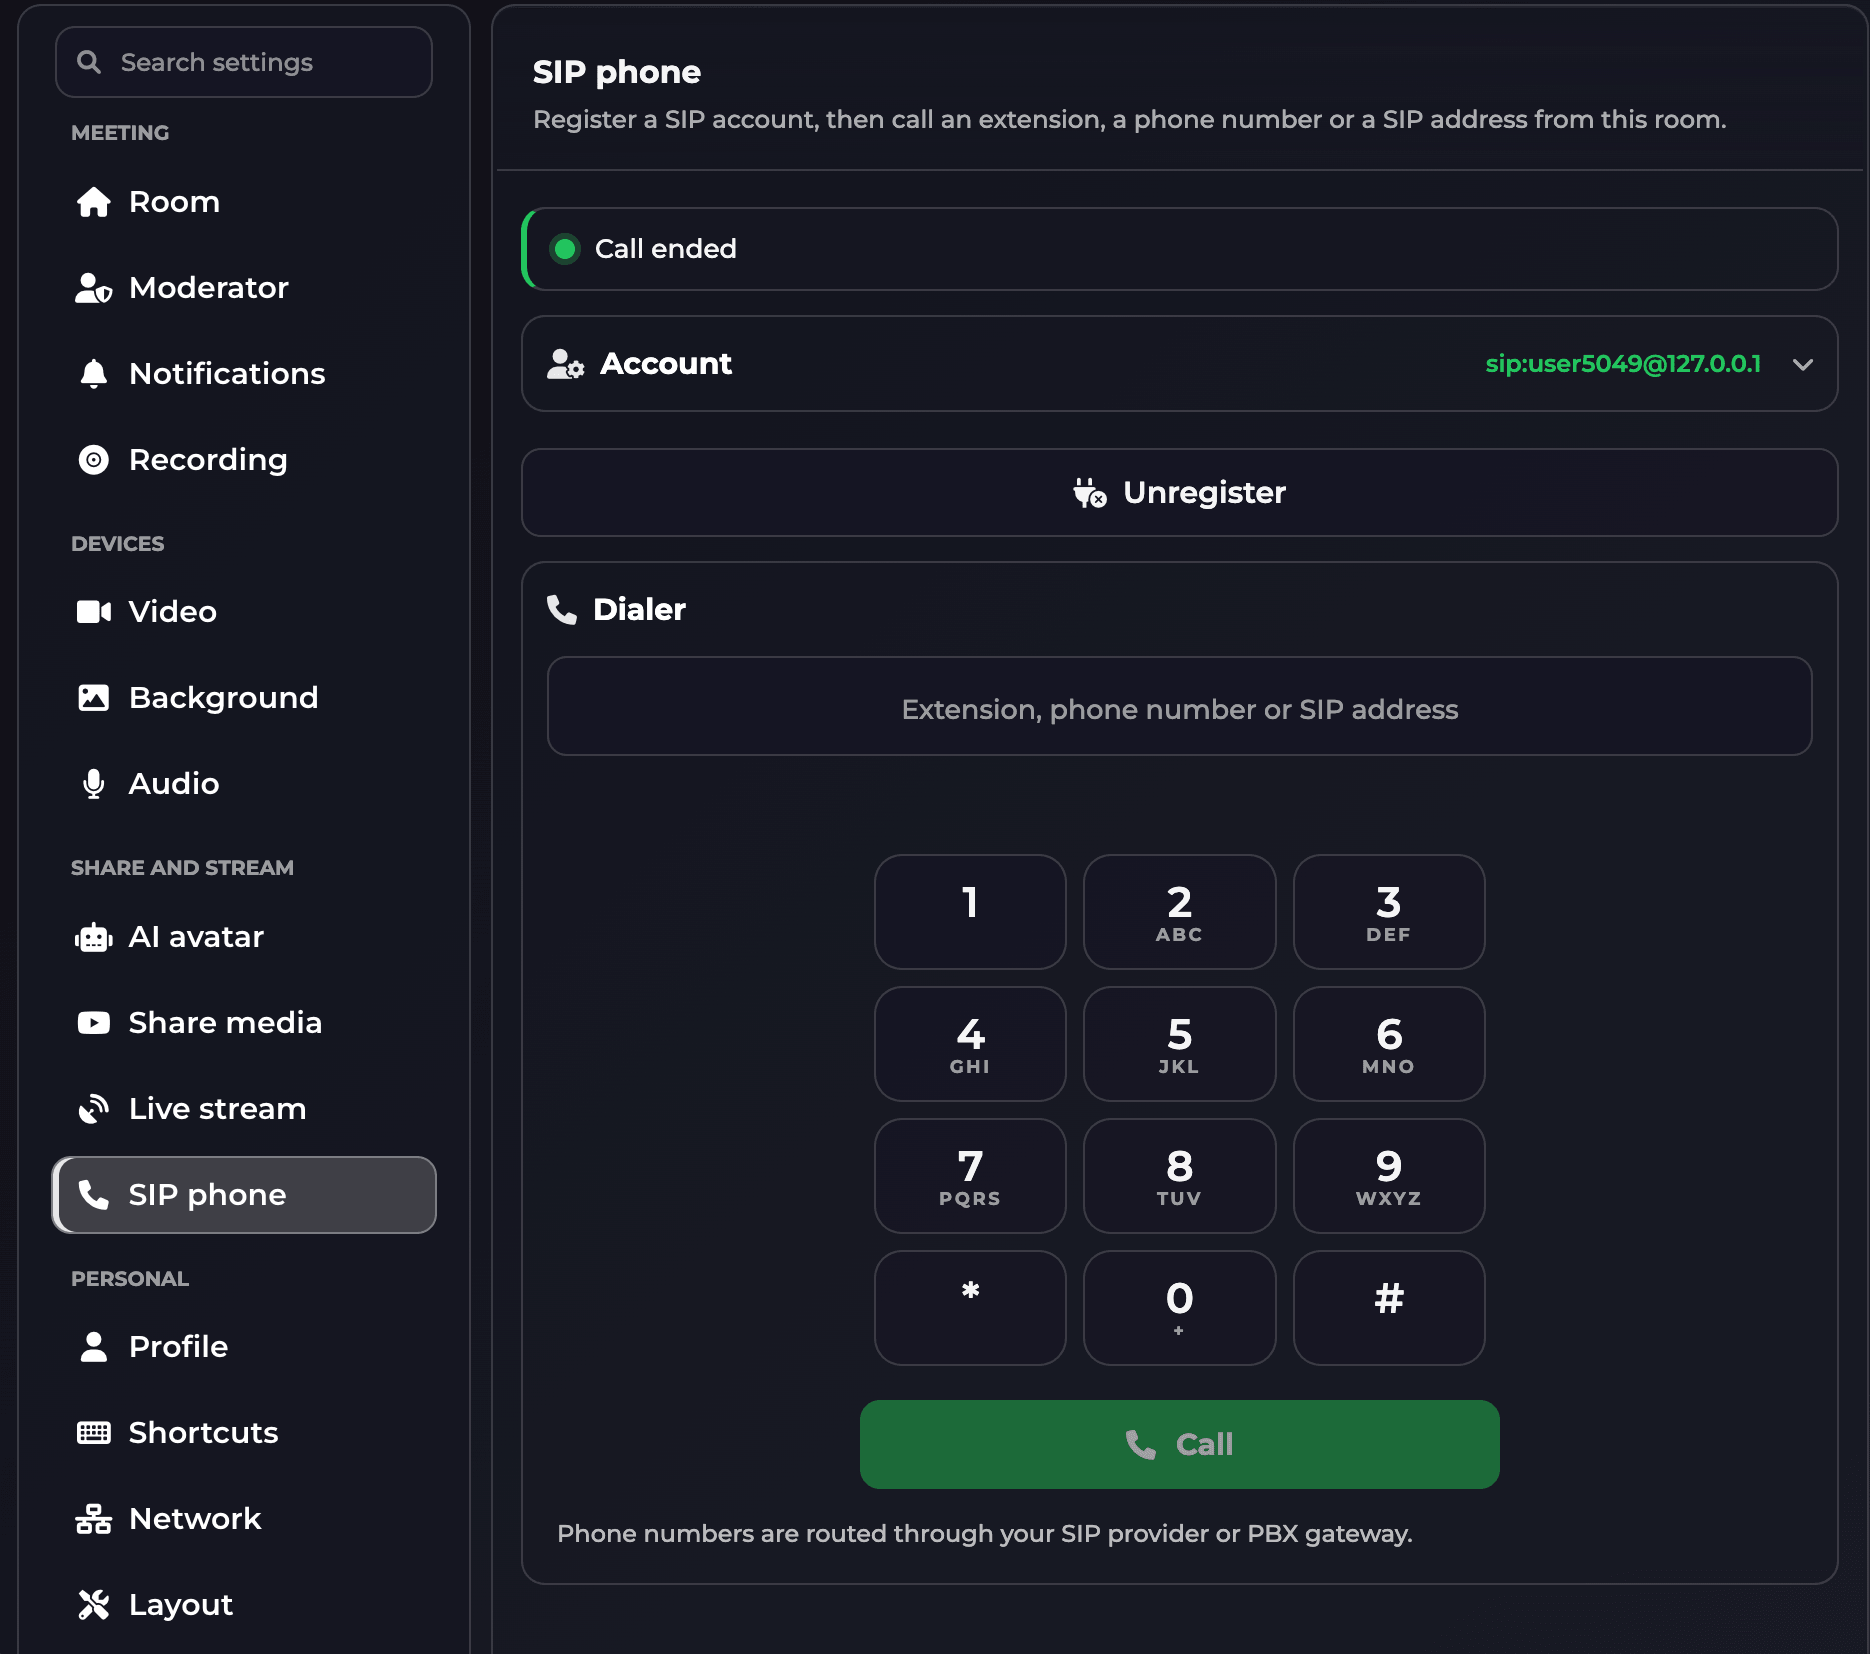Expand the Account section chevron
The height and width of the screenshot is (1654, 1870).
pyautogui.click(x=1803, y=364)
